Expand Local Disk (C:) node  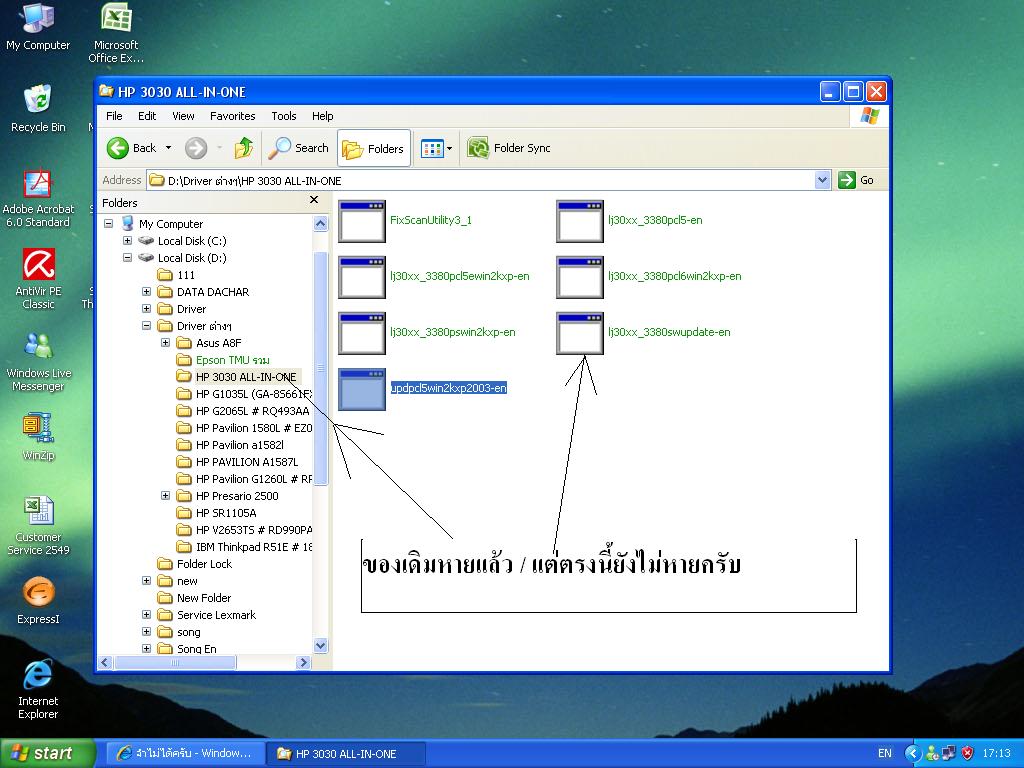pyautogui.click(x=127, y=241)
